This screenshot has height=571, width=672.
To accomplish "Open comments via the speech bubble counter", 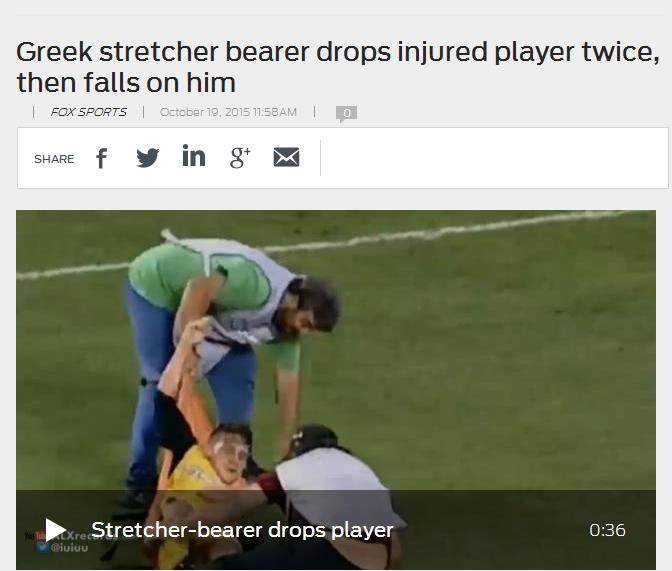I will tap(346, 114).
